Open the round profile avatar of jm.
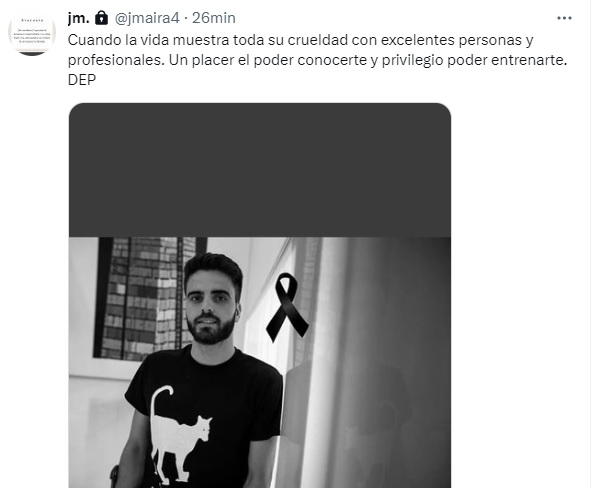The image size is (592, 488). pyautogui.click(x=32, y=32)
